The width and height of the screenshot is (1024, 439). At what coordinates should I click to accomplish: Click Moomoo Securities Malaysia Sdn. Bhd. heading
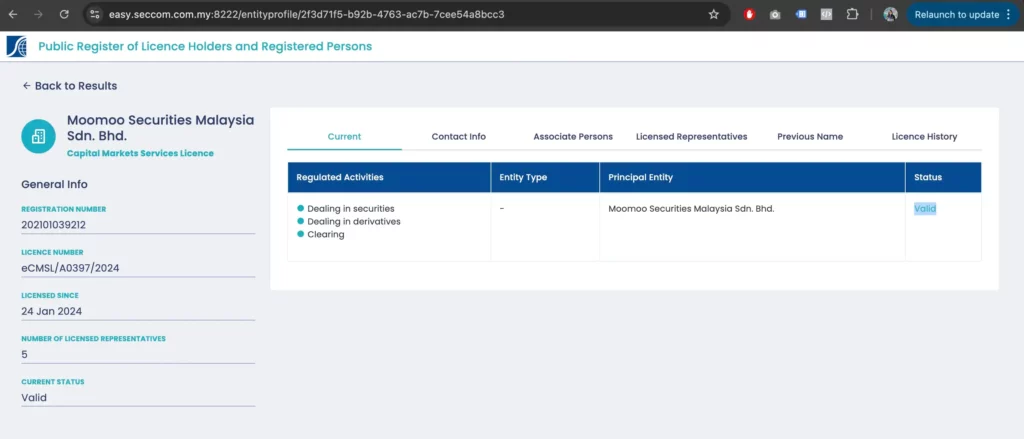tap(161, 128)
